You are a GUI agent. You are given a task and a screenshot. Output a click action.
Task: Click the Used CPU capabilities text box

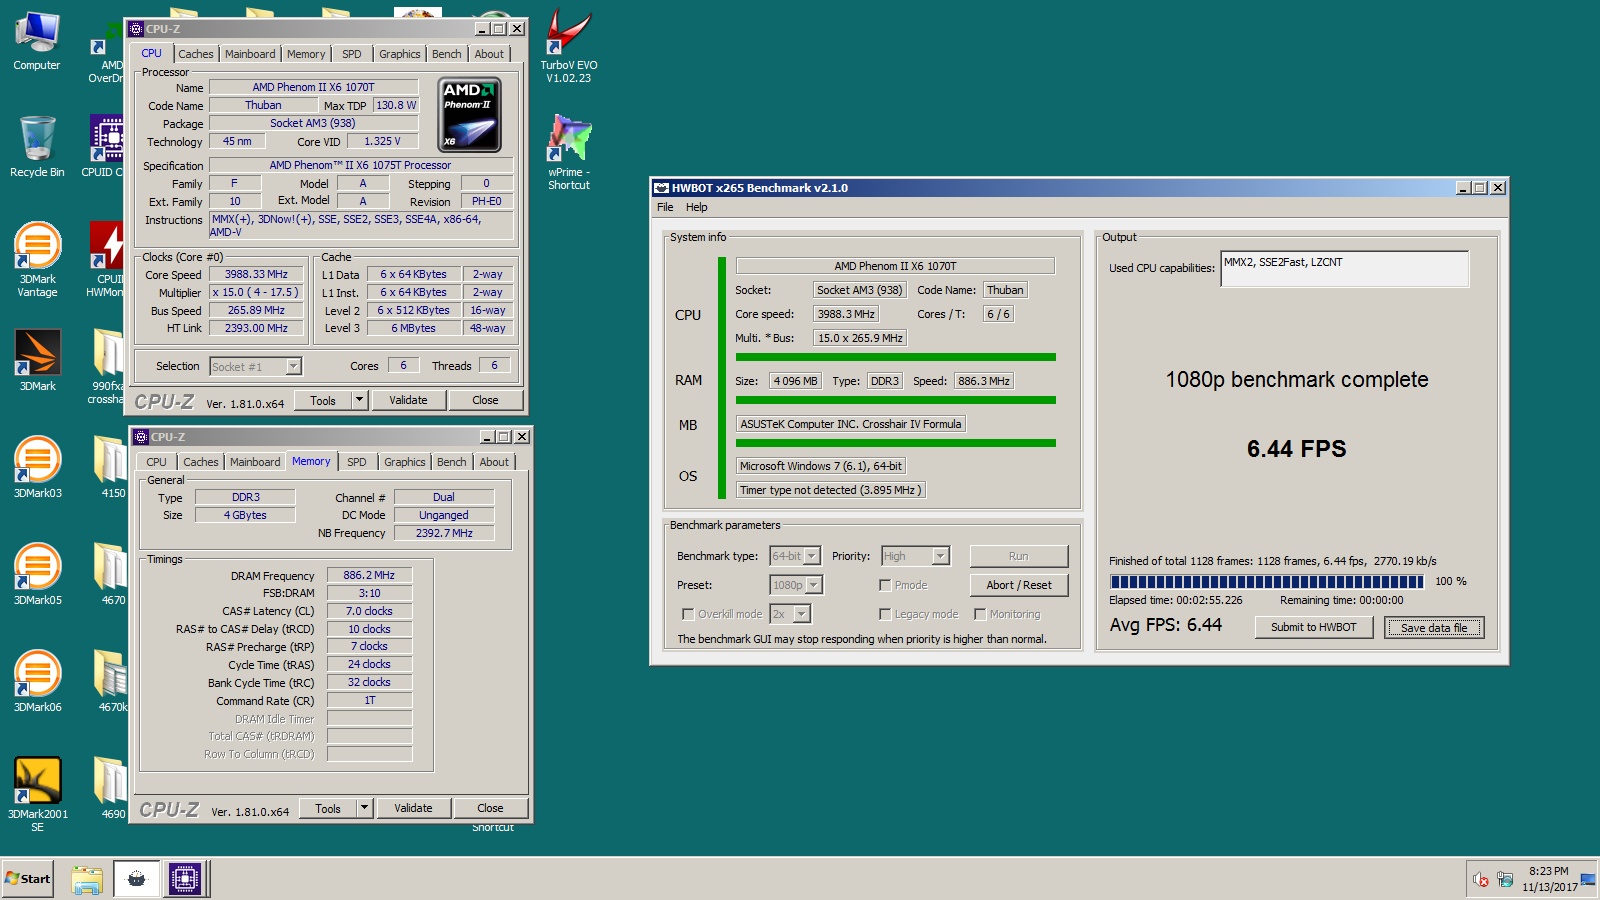[1344, 268]
